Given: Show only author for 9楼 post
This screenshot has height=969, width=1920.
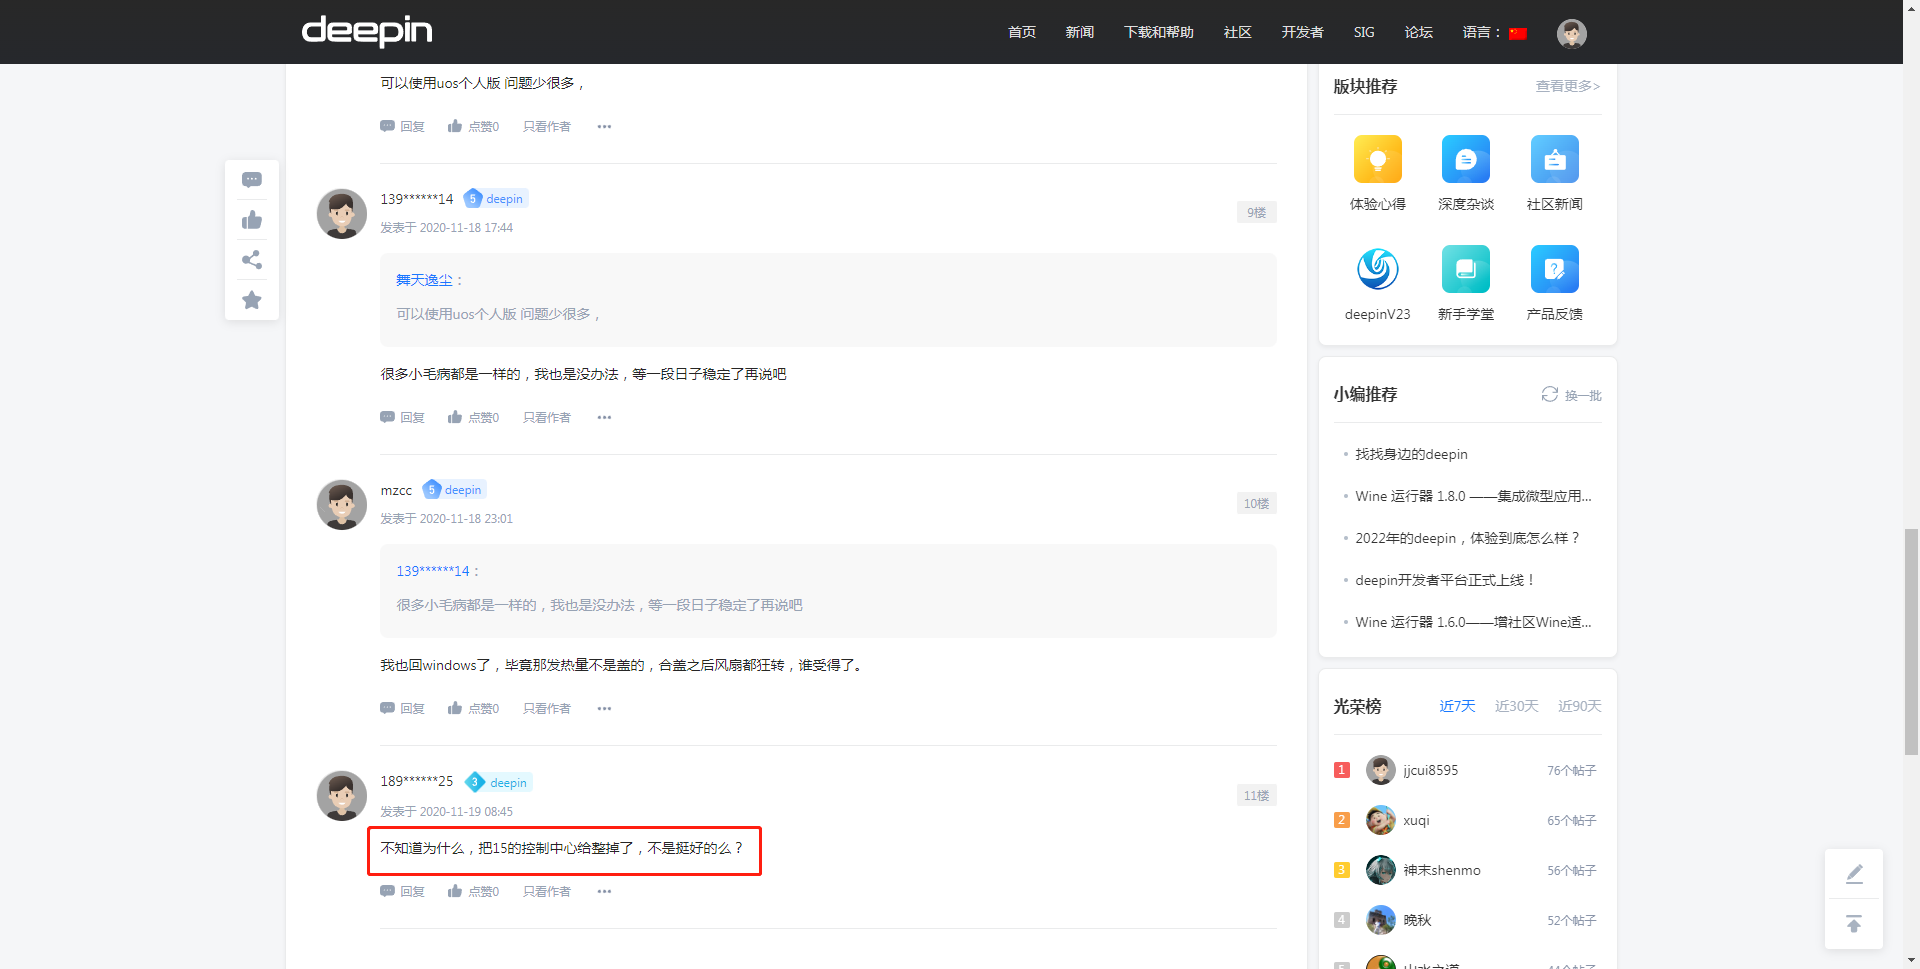Looking at the screenshot, I should 547,418.
